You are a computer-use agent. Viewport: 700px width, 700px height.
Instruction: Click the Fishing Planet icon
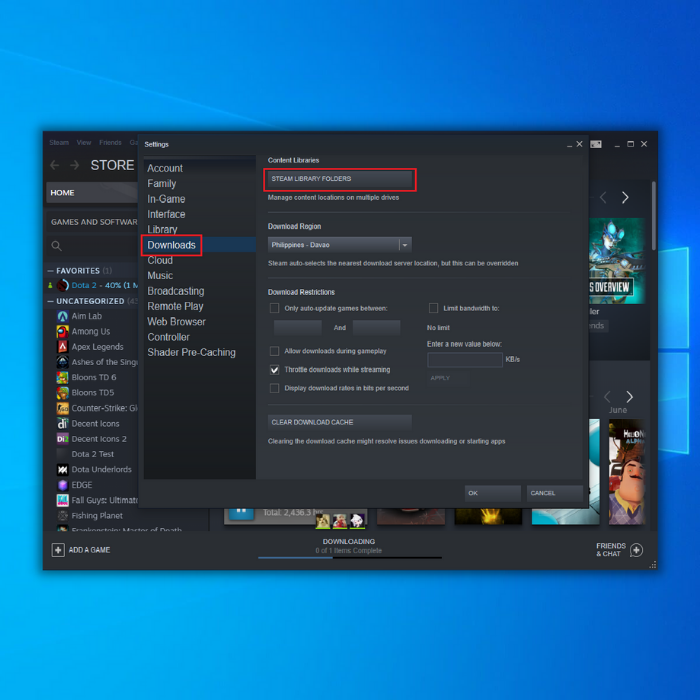(62, 516)
